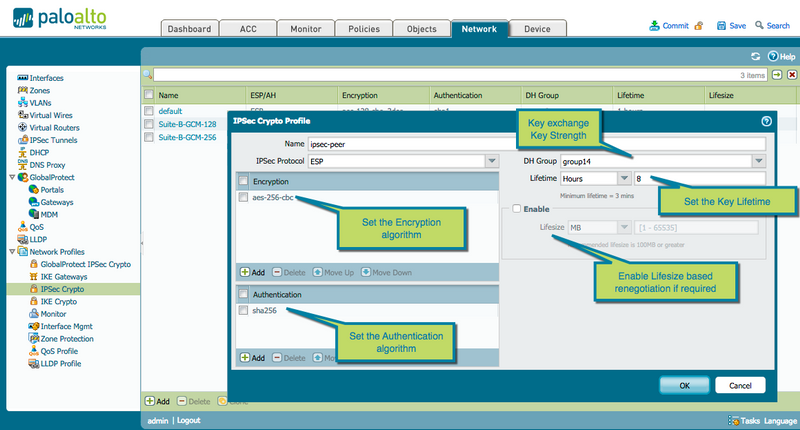The width and height of the screenshot is (800, 430).
Task: Switch to the Dashboard tab
Action: 189,29
